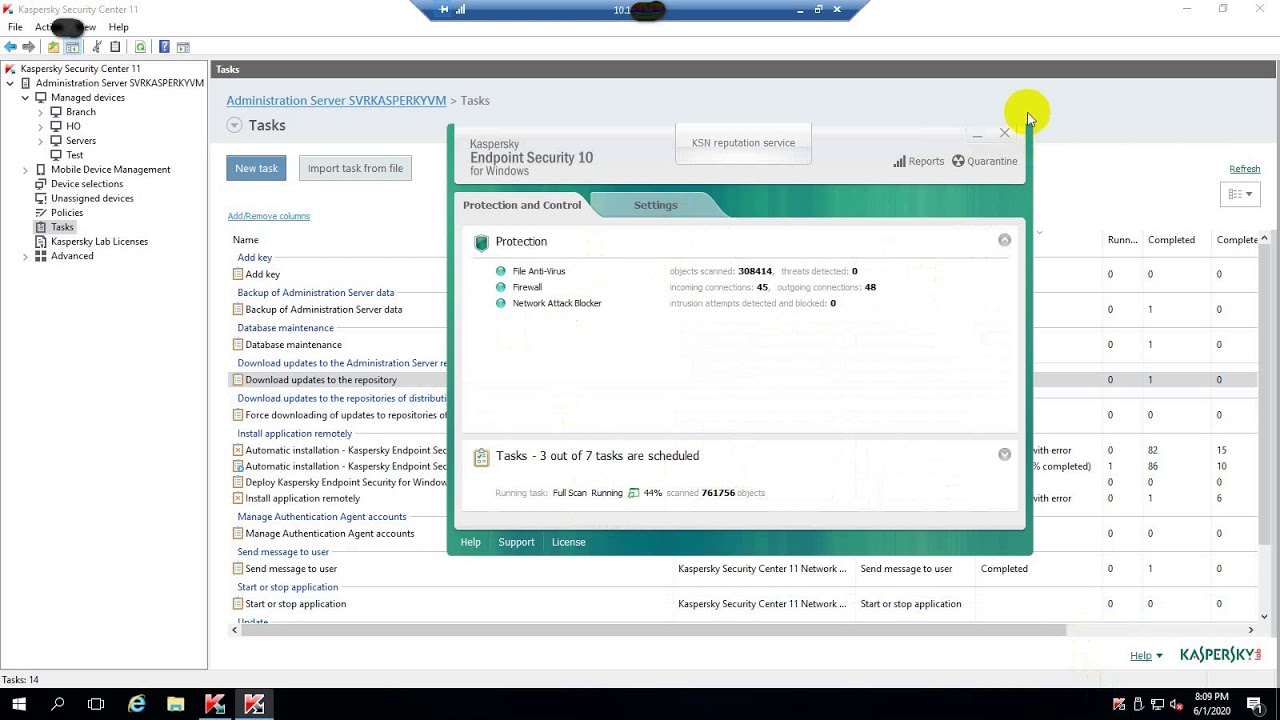Go up one level via folder icon
The image size is (1280, 720).
coord(54,47)
